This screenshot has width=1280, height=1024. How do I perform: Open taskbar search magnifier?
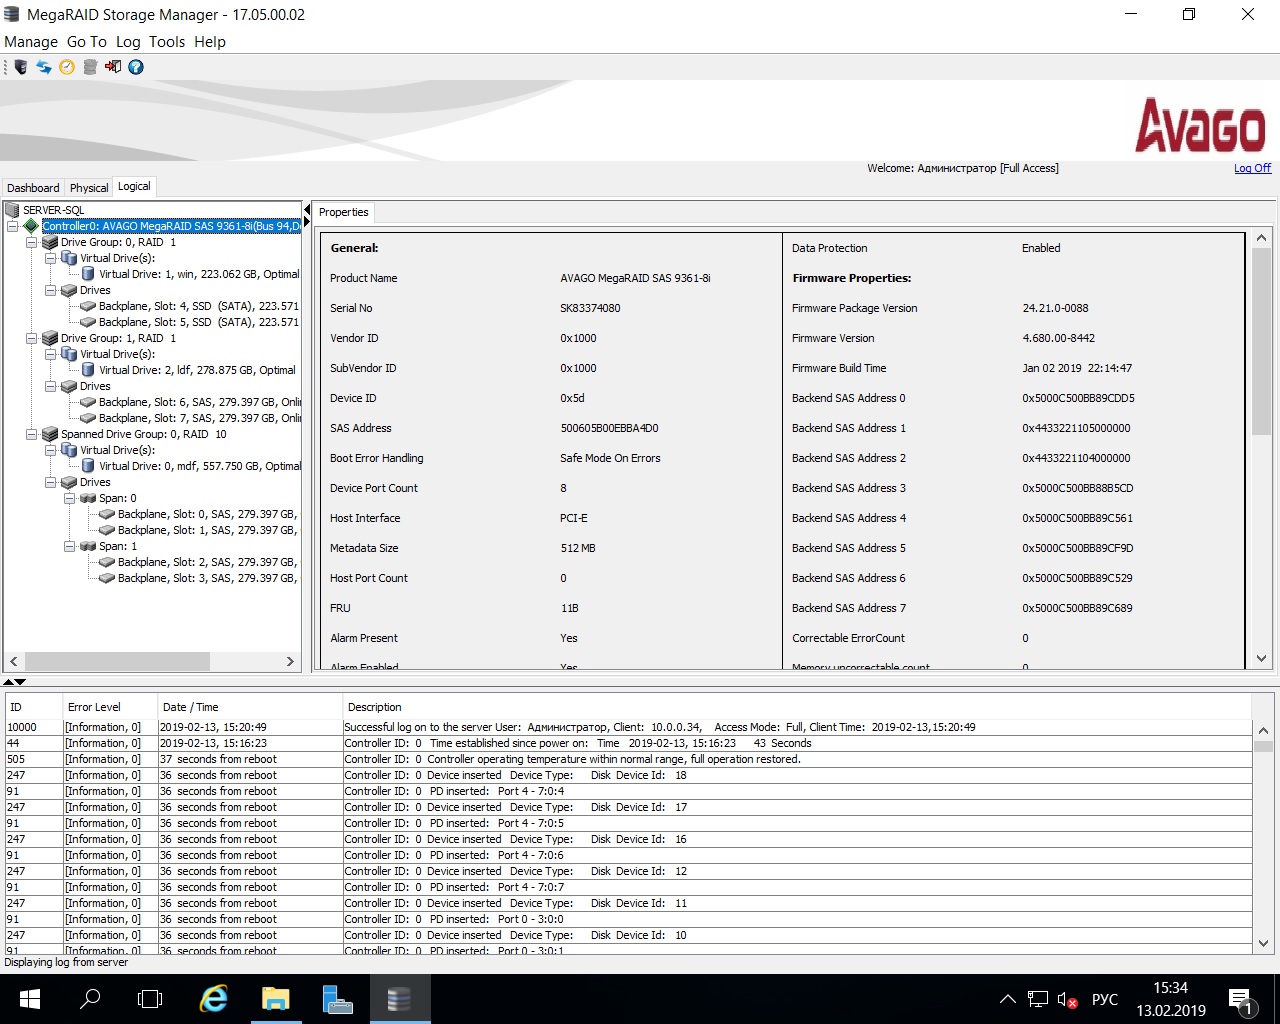(x=90, y=999)
